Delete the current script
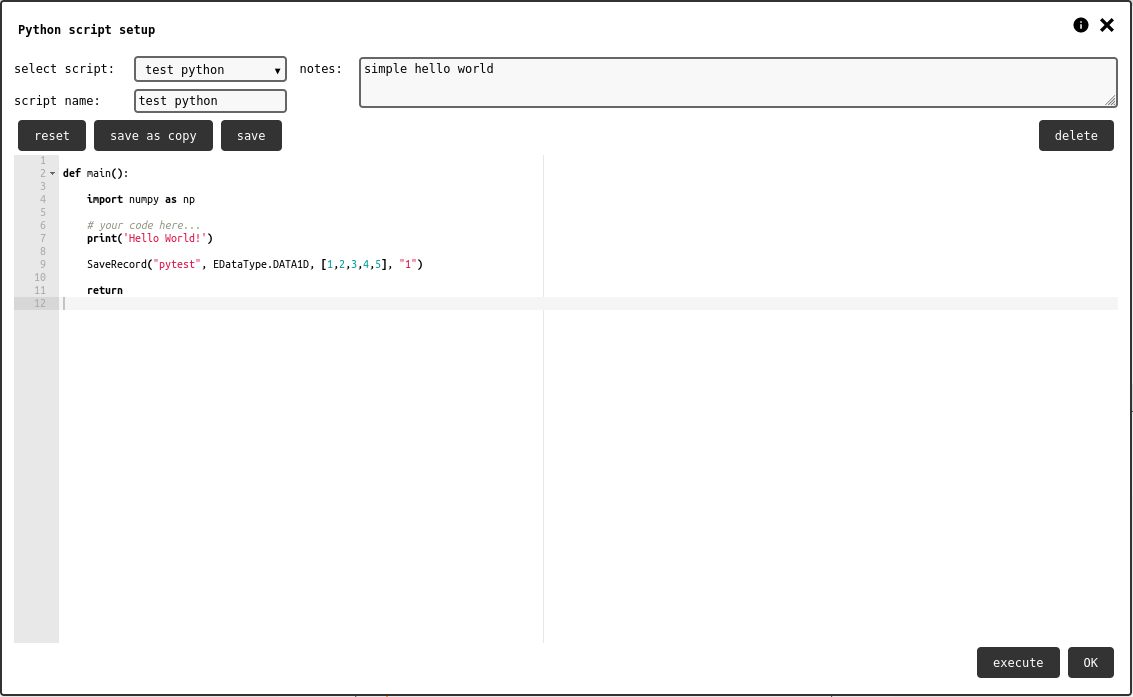Screen dimensions: 1133x697 coord(1076,136)
